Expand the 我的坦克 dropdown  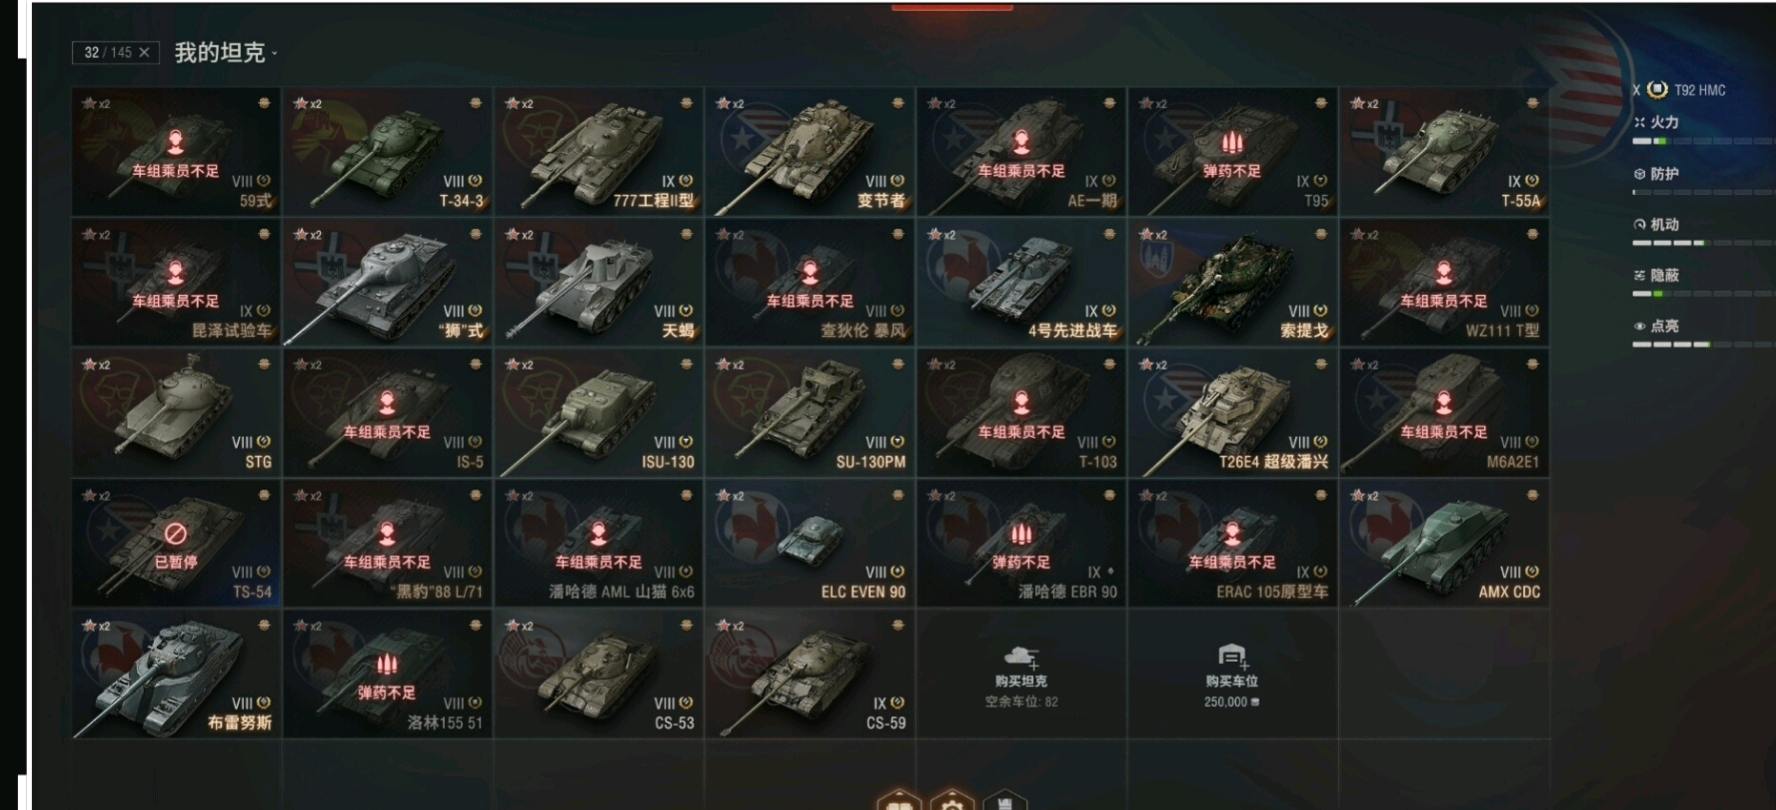tap(226, 52)
